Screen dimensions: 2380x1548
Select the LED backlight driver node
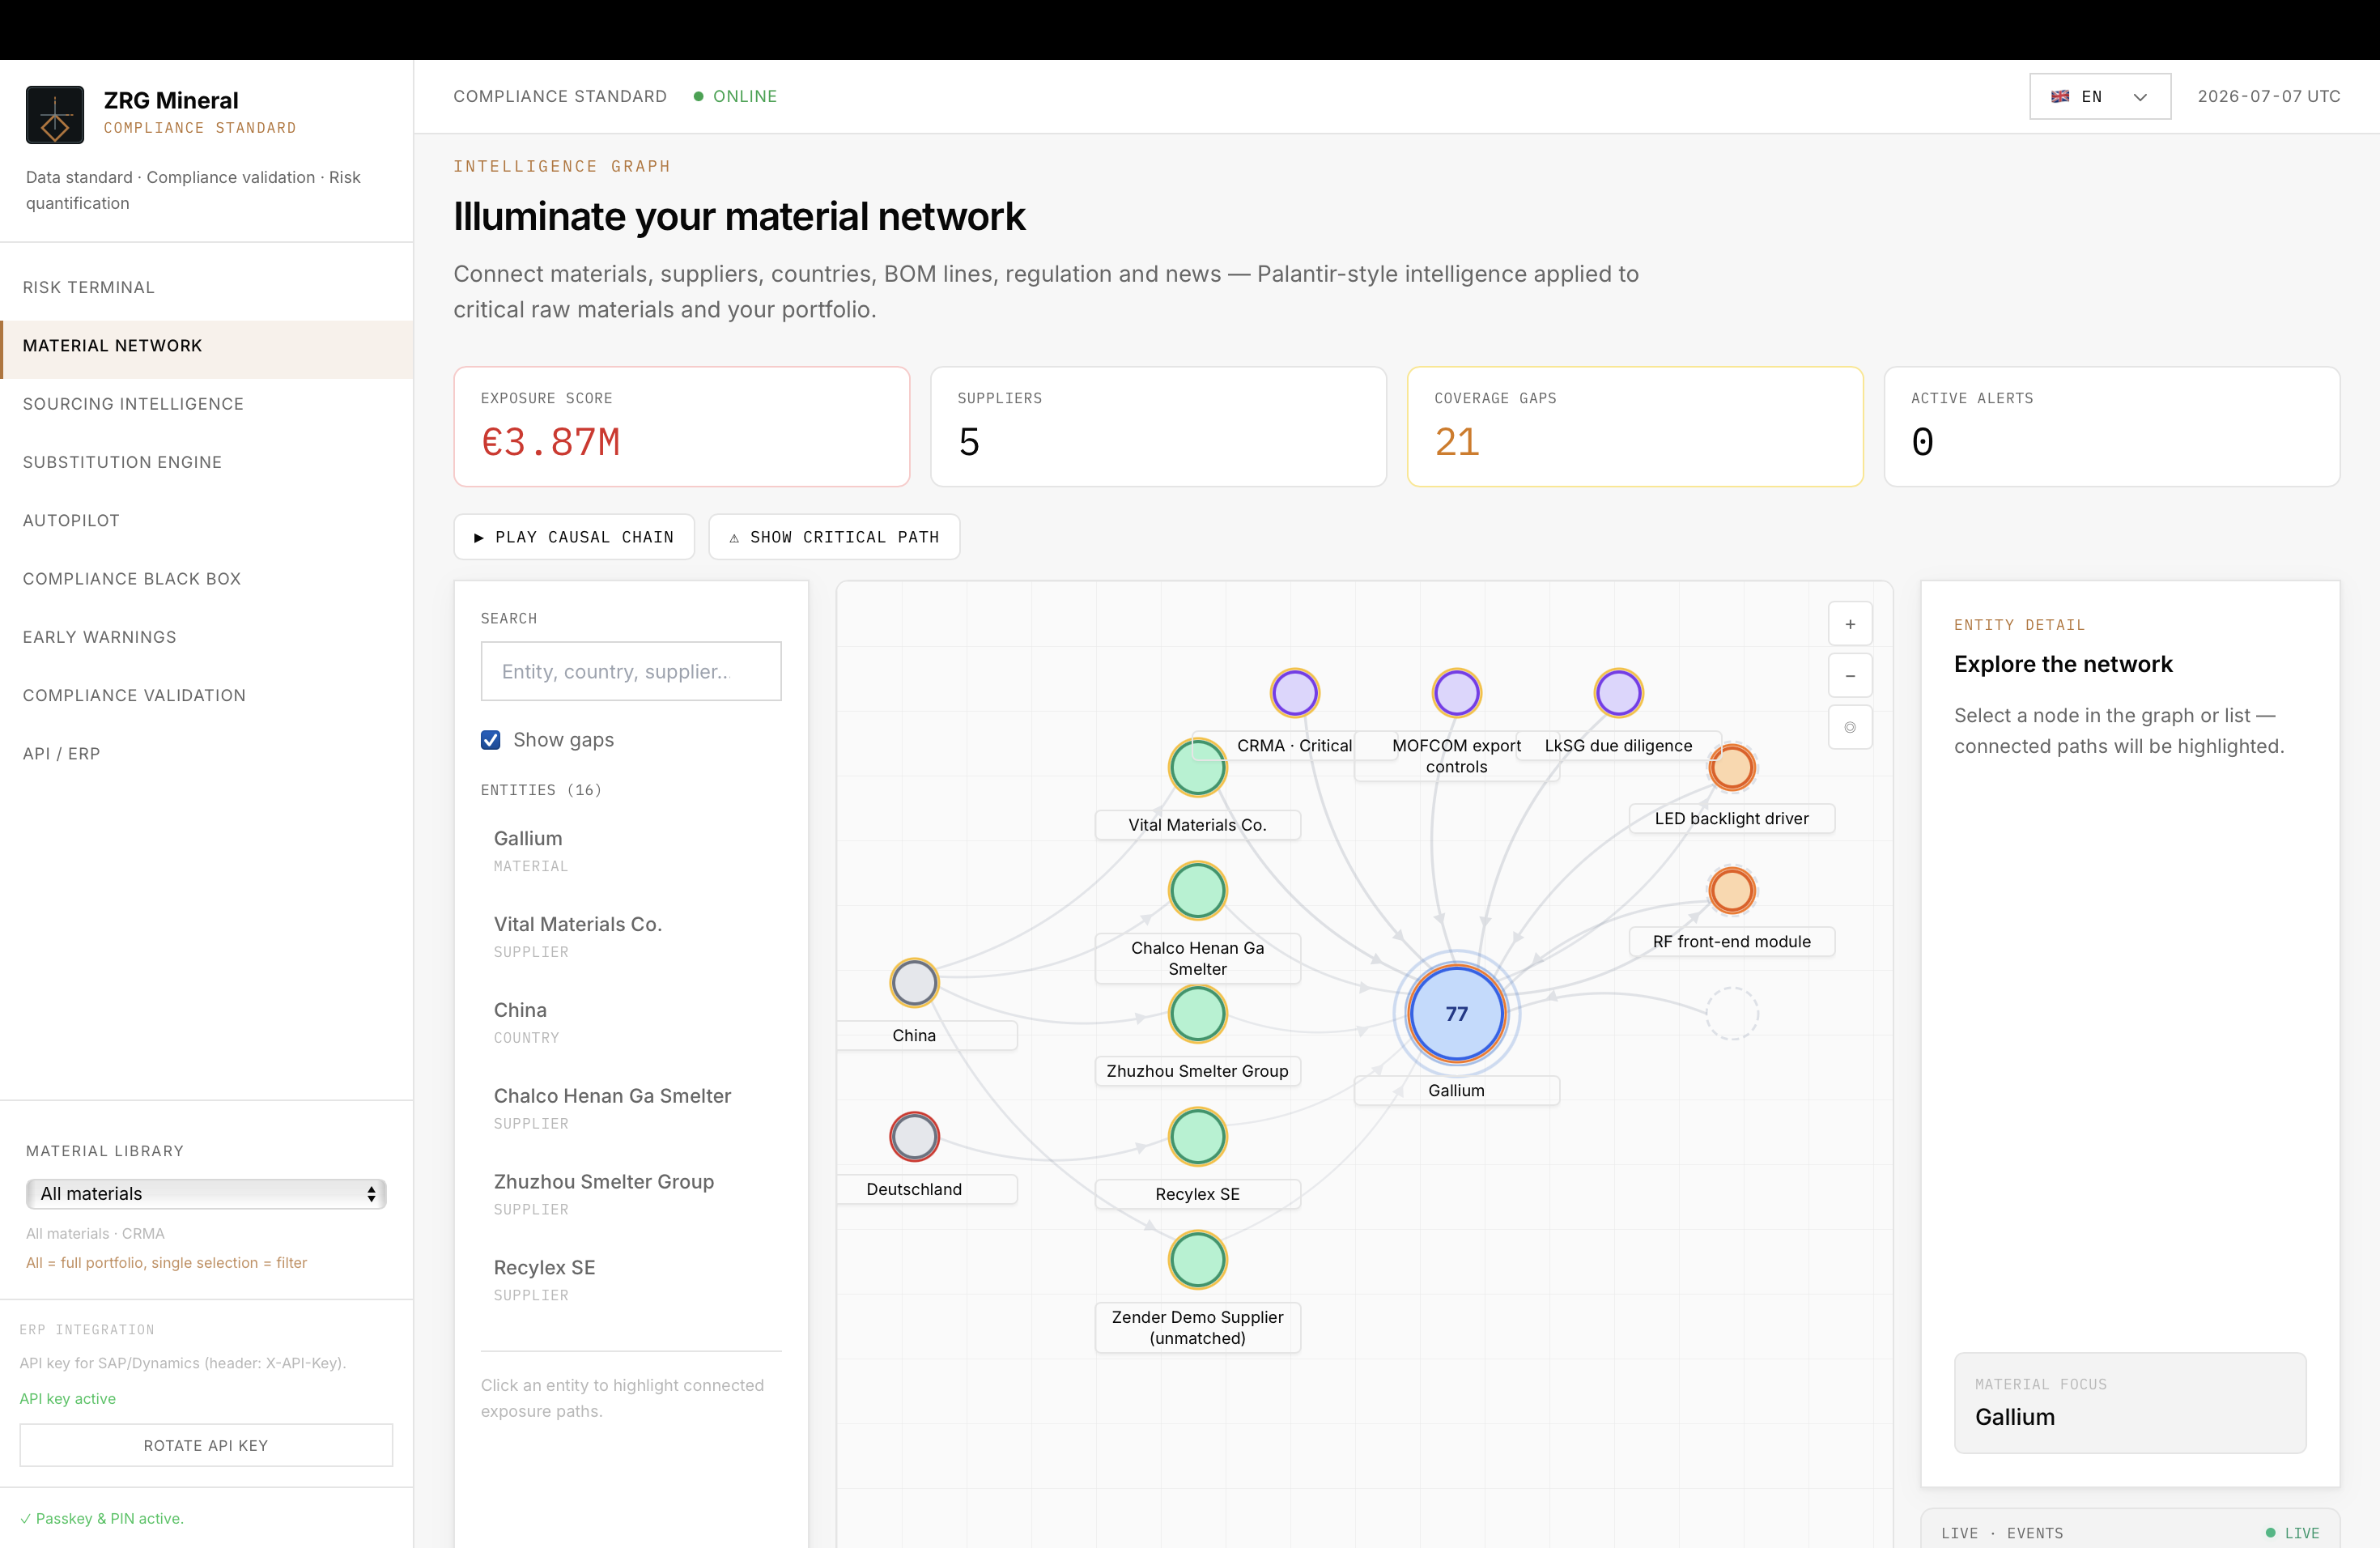[1732, 767]
